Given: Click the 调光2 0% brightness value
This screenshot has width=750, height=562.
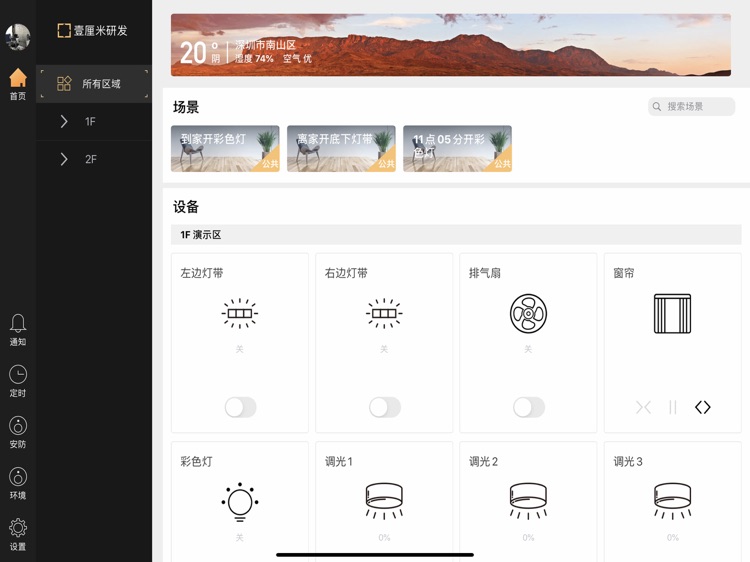Looking at the screenshot, I should pyautogui.click(x=529, y=538).
